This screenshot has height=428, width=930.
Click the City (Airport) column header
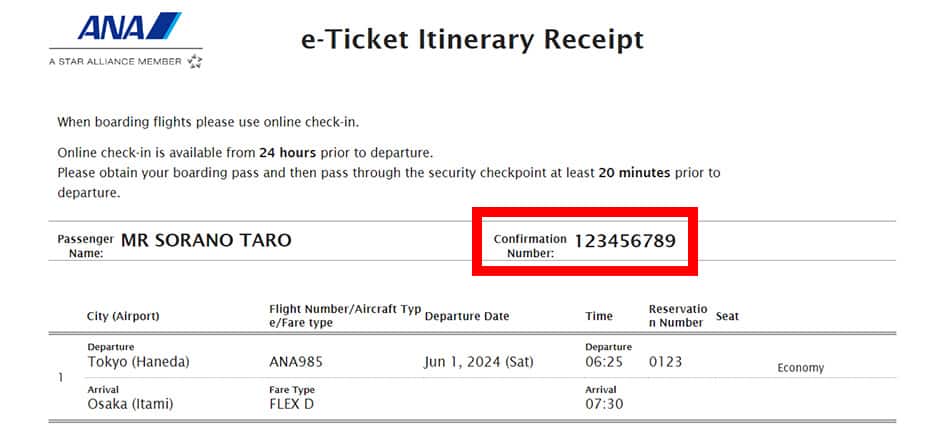click(x=123, y=316)
